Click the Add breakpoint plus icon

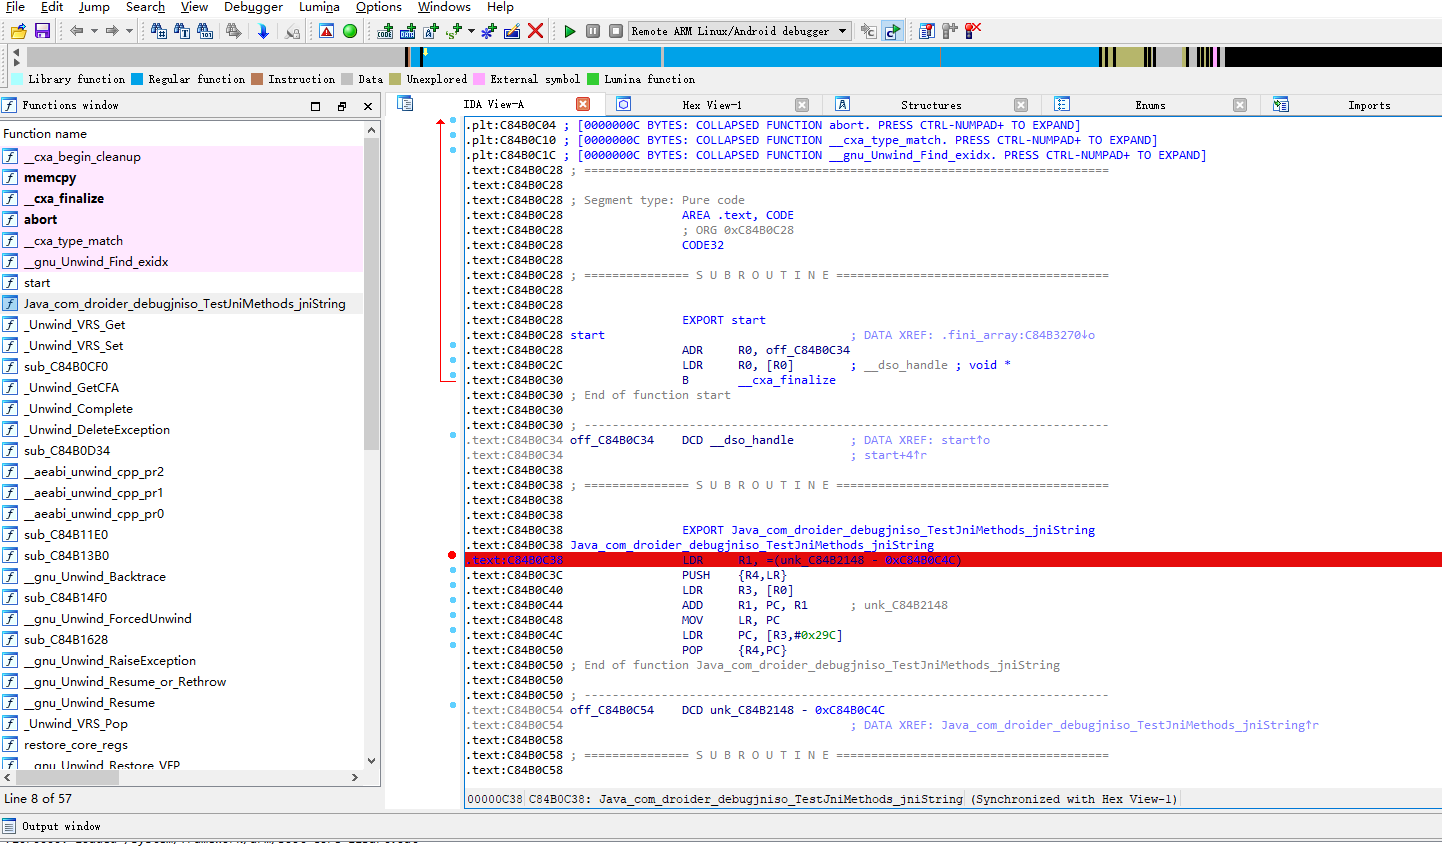click(x=950, y=31)
